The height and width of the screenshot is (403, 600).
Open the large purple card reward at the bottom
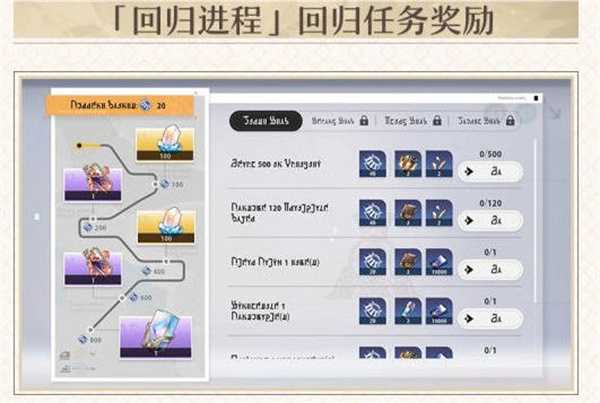155,337
